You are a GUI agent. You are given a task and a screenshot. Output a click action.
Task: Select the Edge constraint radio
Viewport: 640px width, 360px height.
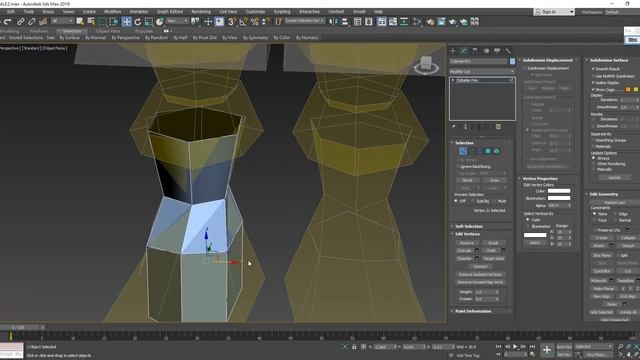(616, 214)
